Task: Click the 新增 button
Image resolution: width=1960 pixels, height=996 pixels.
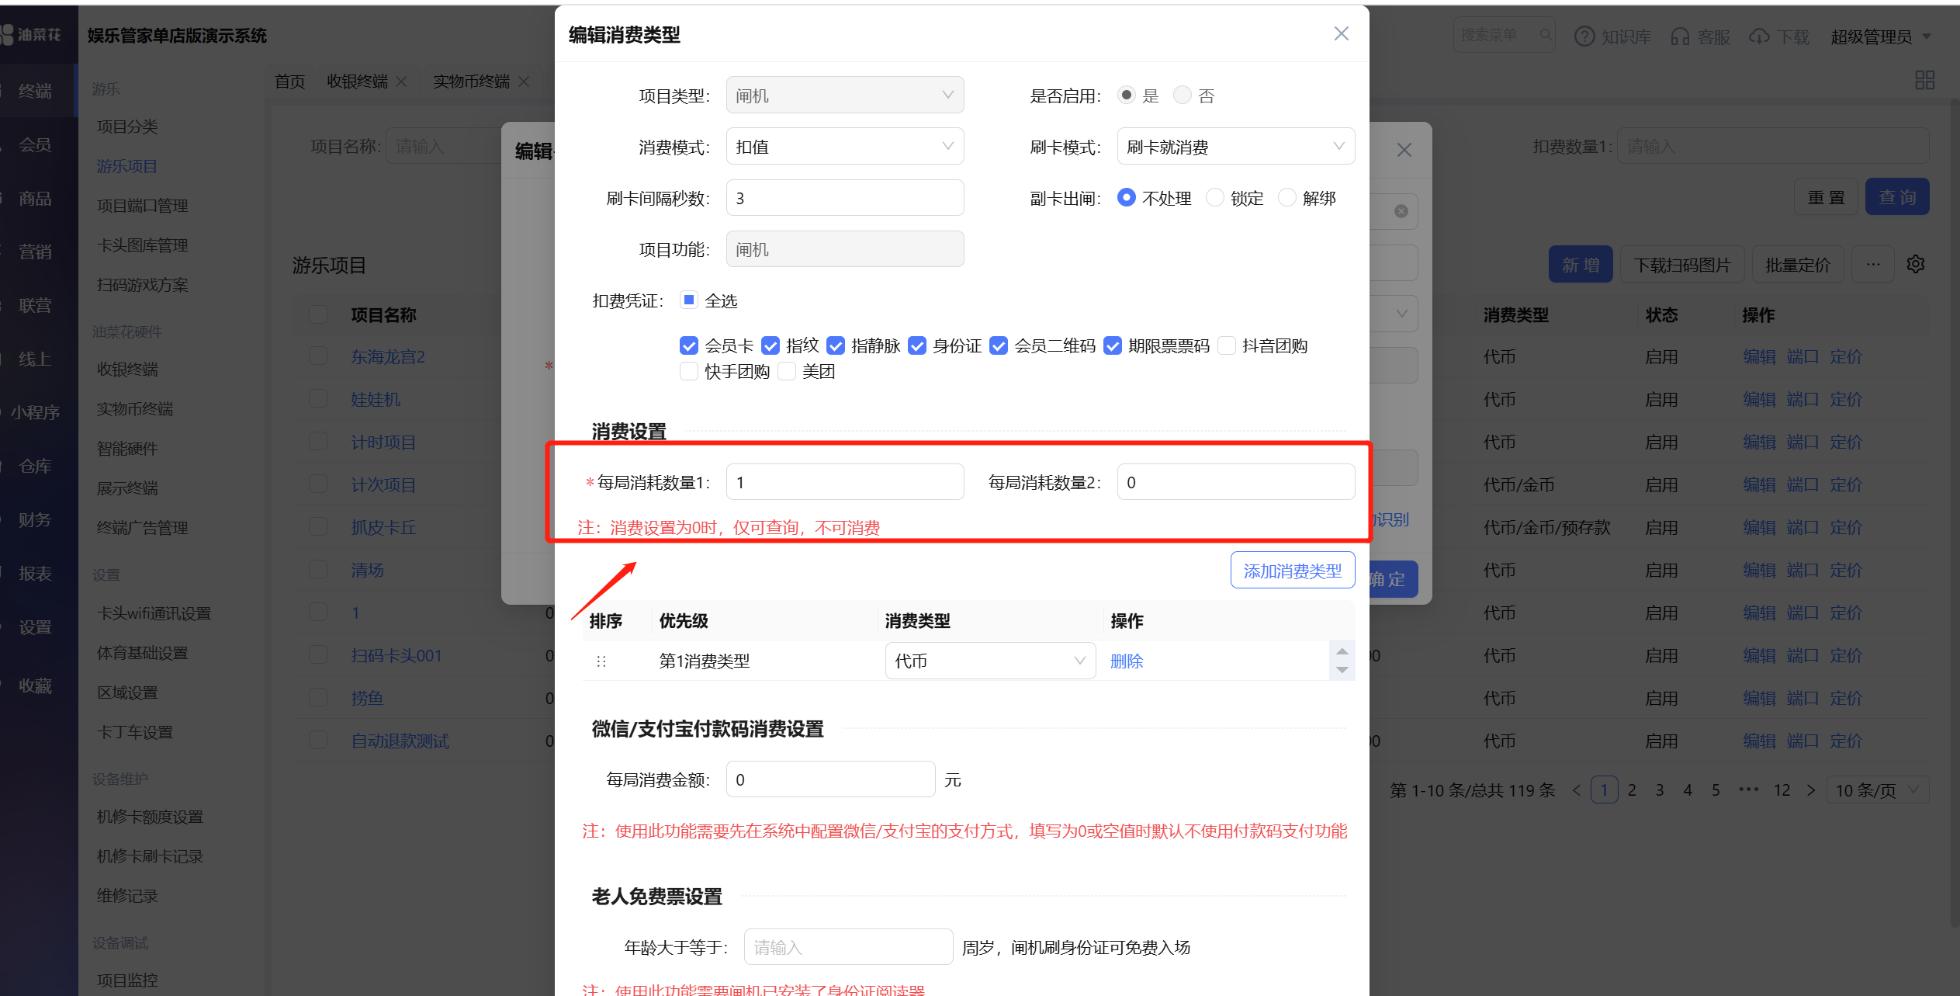Action: [x=1581, y=265]
